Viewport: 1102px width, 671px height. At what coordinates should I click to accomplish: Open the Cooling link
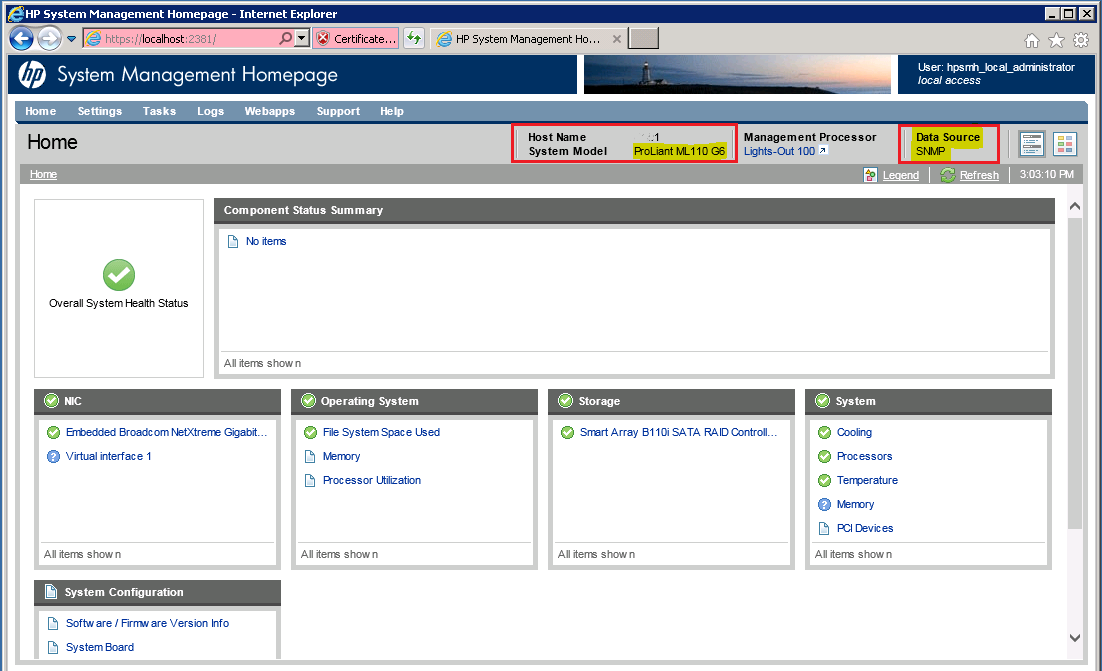(855, 432)
